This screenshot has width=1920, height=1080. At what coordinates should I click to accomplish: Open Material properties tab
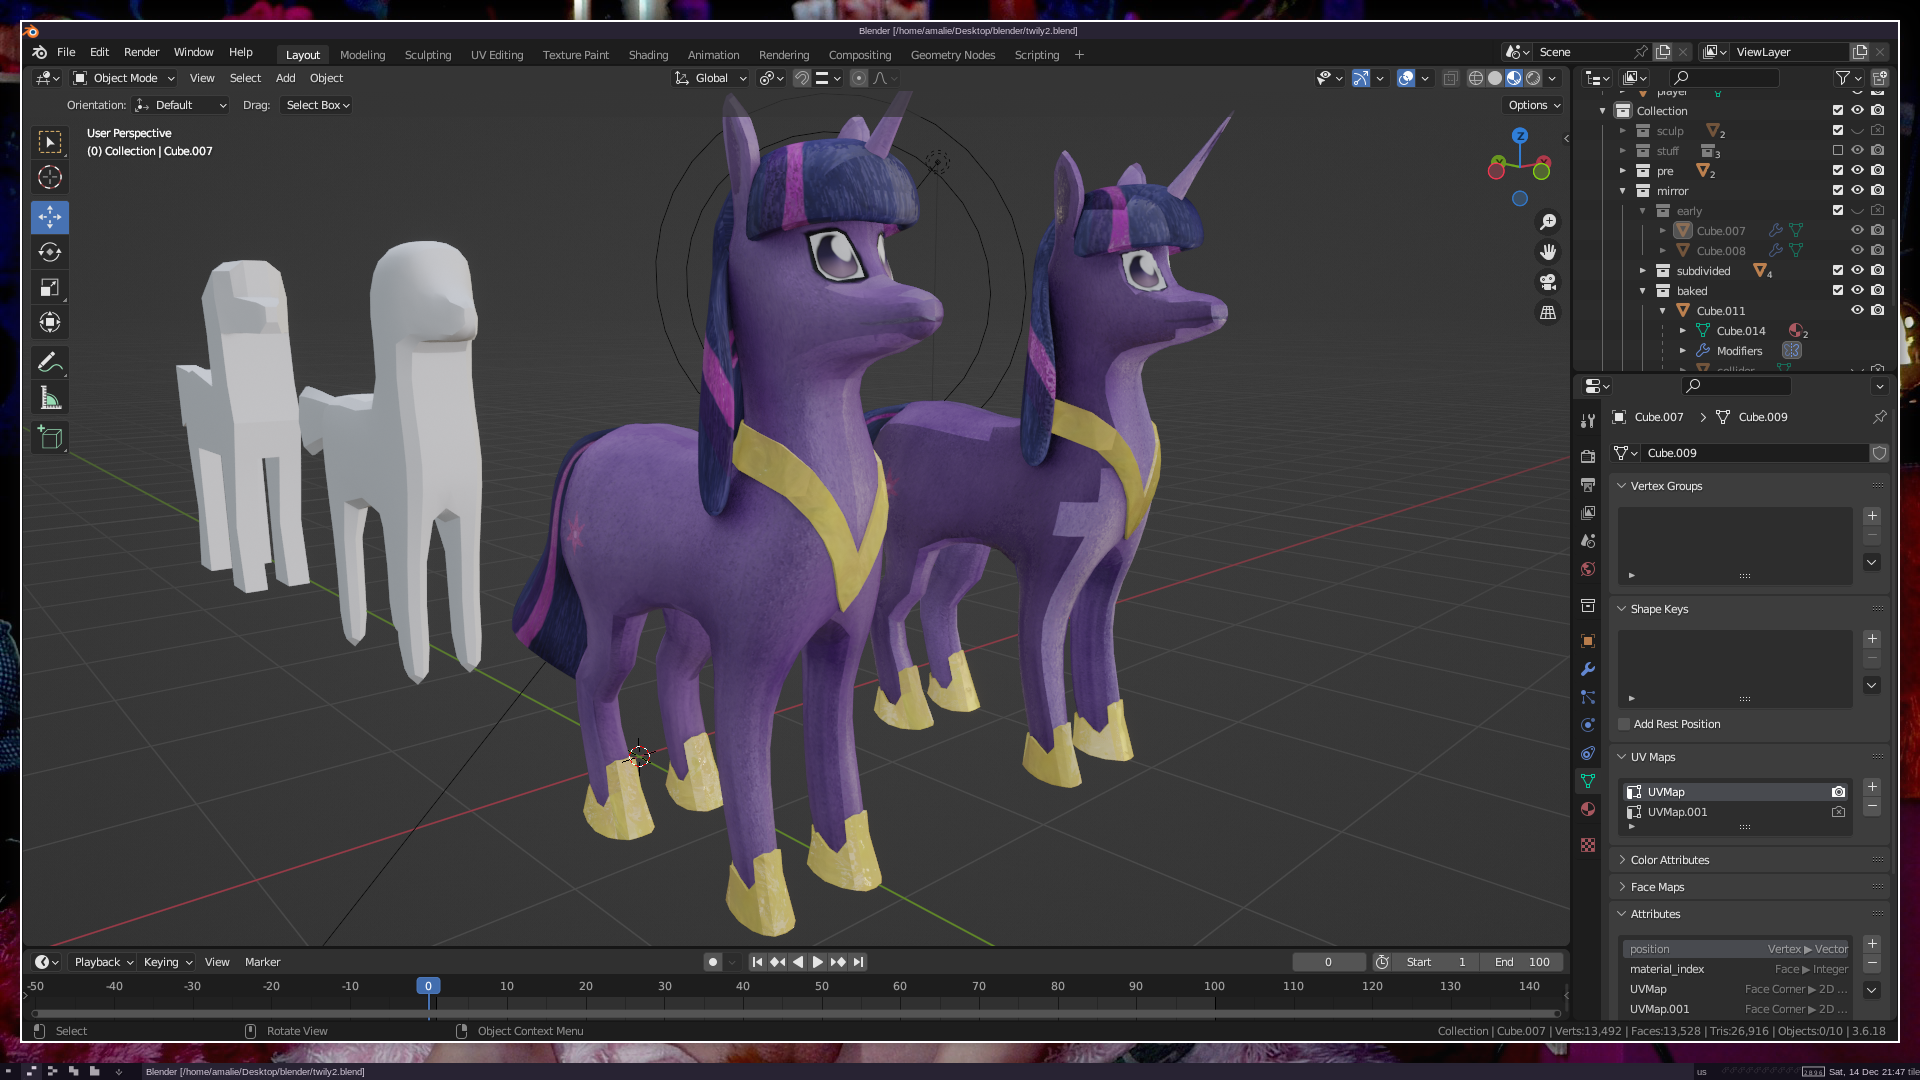click(1588, 809)
